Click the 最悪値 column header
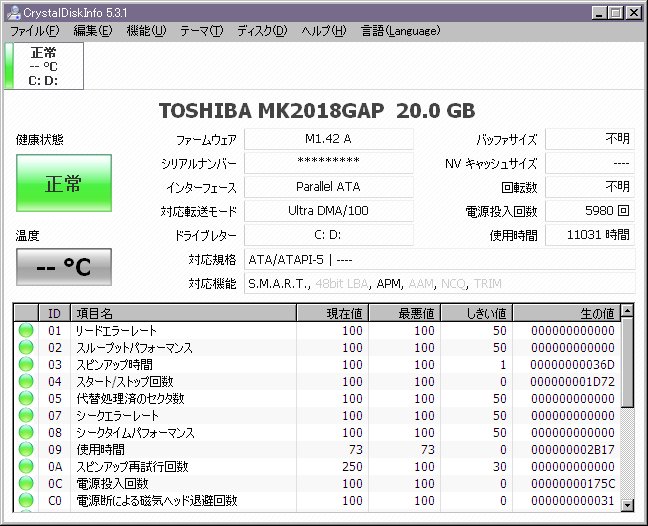The height and width of the screenshot is (526, 648). coord(405,313)
